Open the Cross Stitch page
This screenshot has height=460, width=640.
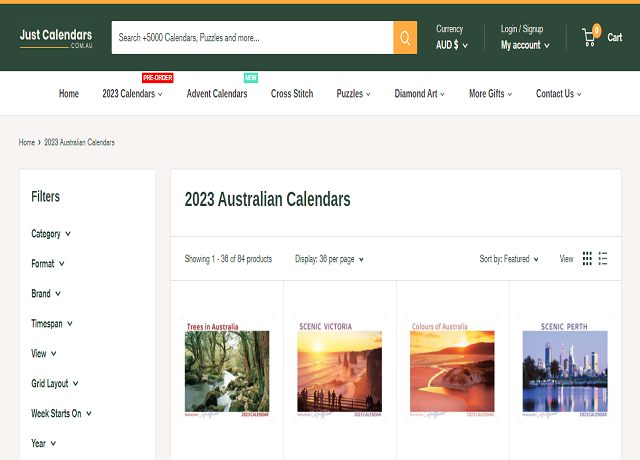[292, 94]
